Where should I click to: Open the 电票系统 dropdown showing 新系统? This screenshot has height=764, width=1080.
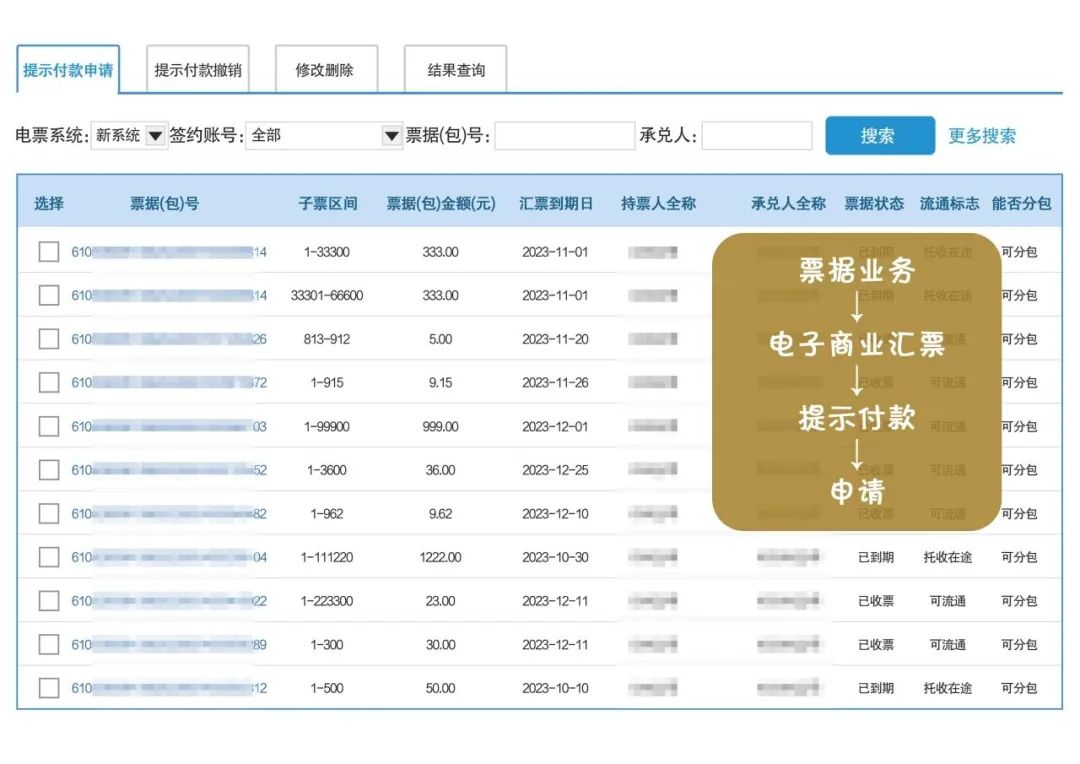tap(129, 135)
